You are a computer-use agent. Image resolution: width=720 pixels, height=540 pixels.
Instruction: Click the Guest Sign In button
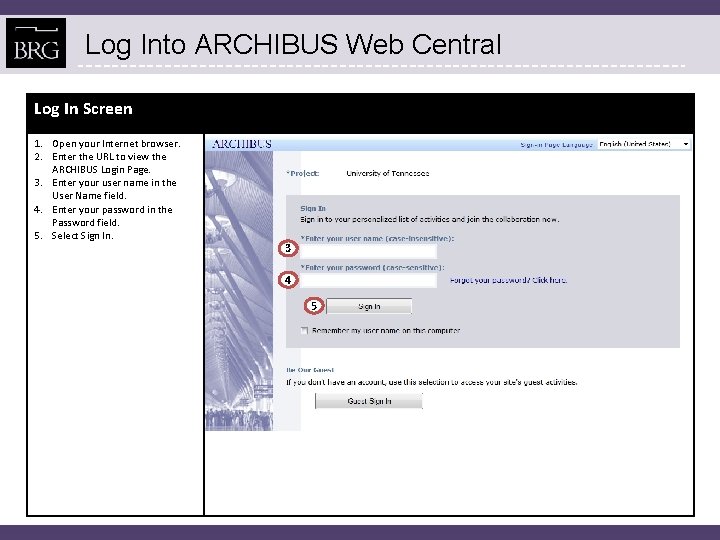coord(369,401)
